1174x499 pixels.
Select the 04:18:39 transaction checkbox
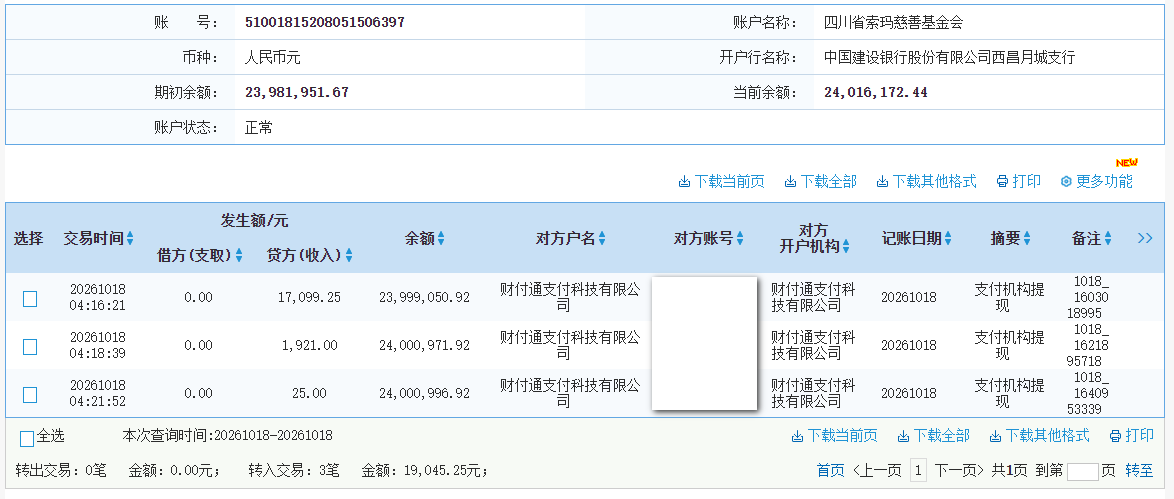pyautogui.click(x=30, y=347)
